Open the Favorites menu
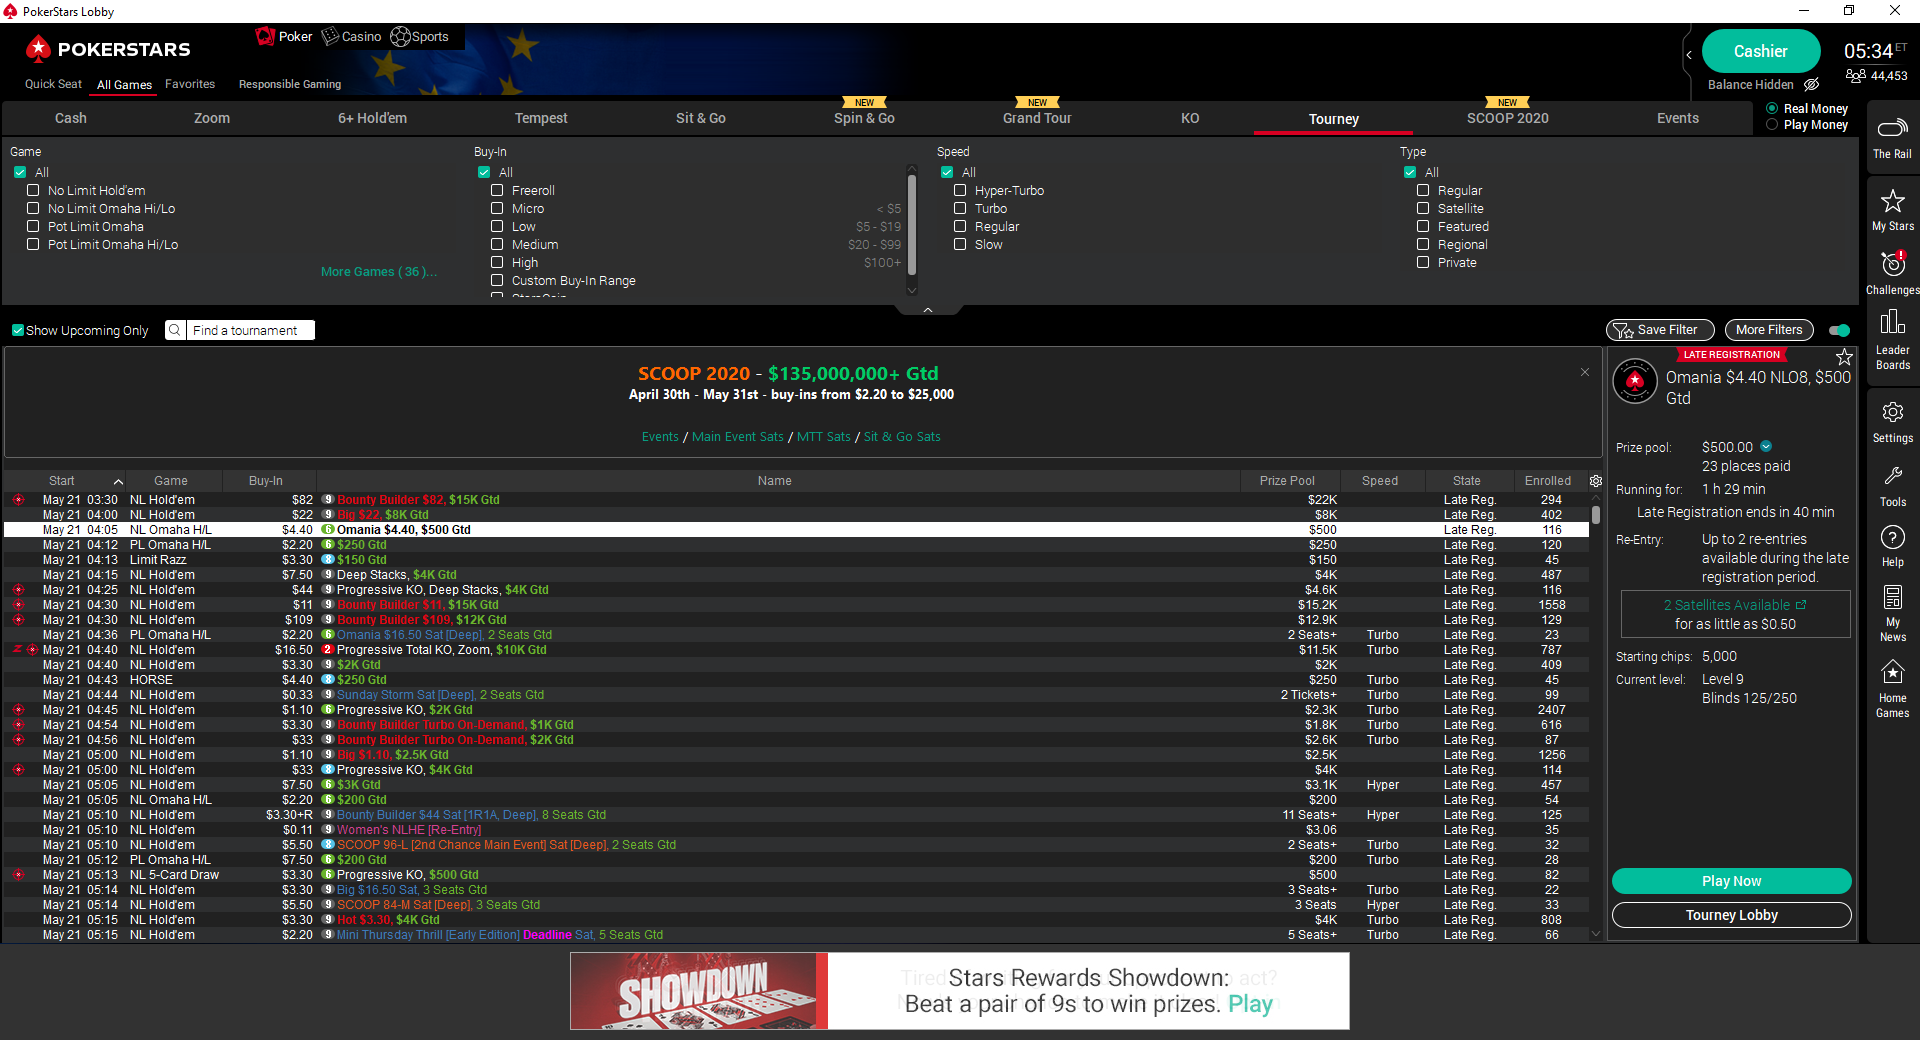Screen dimensions: 1920x1040 190,84
